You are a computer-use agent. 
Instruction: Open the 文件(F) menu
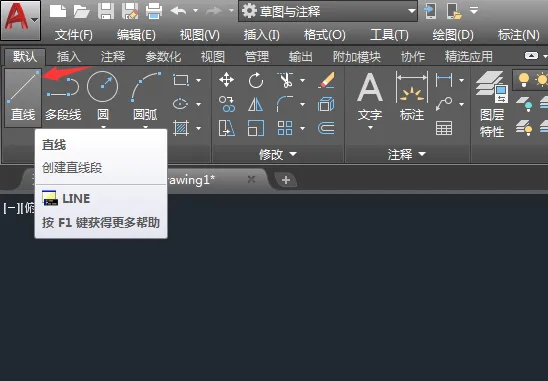tap(74, 35)
